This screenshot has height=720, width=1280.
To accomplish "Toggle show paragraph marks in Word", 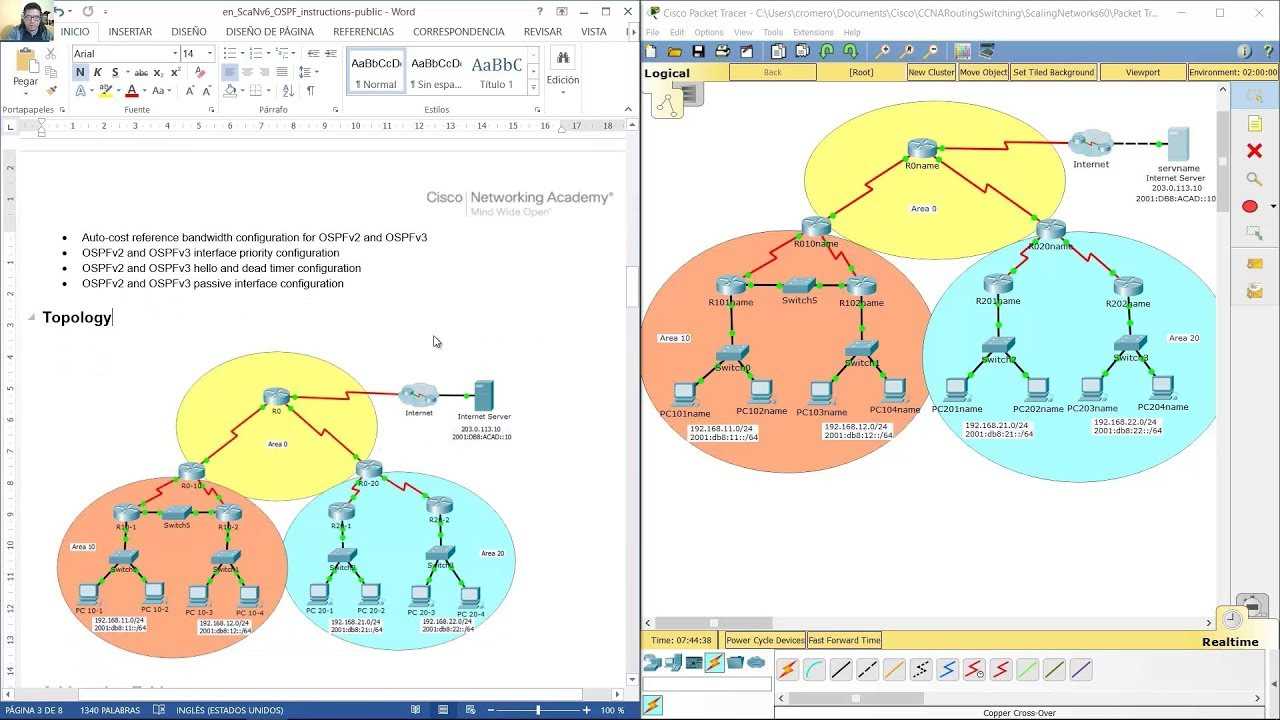I will coord(311,90).
